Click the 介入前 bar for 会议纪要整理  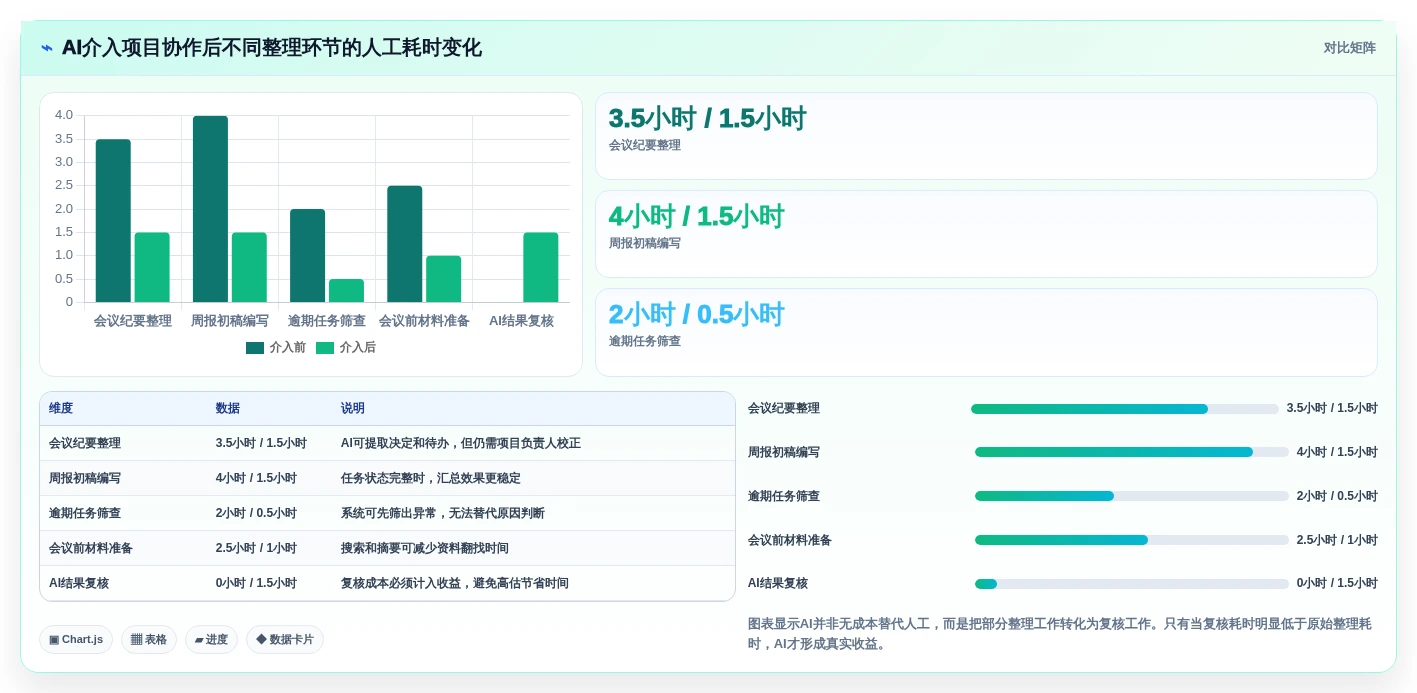click(113, 221)
